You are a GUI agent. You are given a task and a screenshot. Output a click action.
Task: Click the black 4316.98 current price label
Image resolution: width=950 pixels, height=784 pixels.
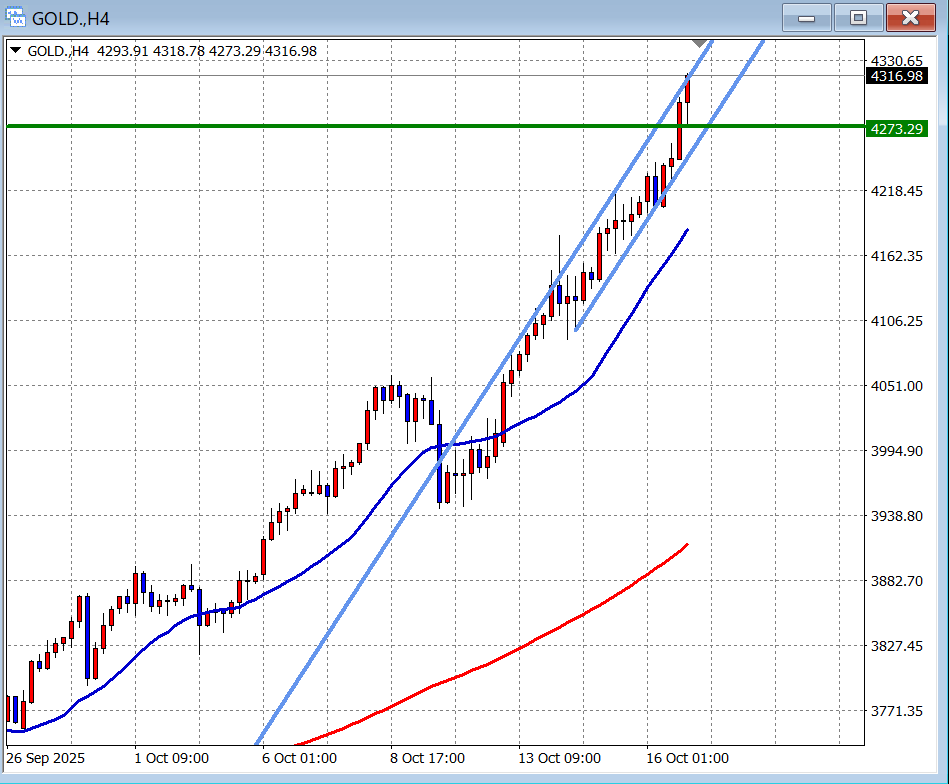click(x=896, y=76)
